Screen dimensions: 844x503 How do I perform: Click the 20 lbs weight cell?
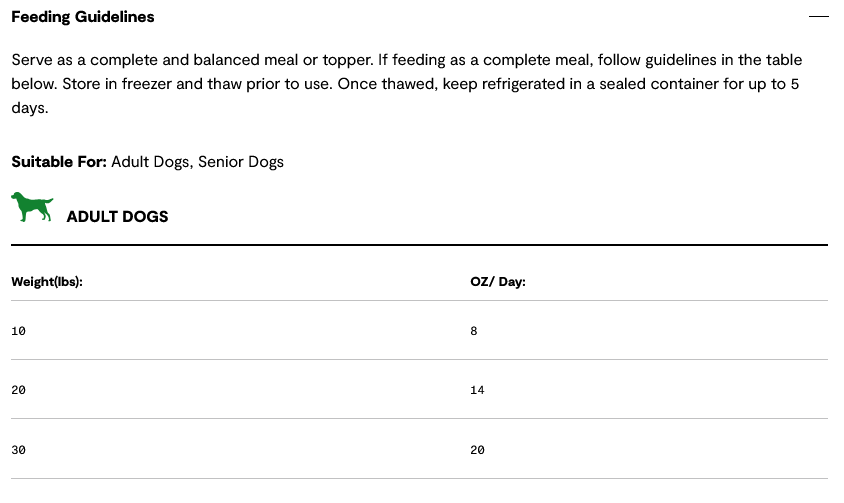coord(19,390)
